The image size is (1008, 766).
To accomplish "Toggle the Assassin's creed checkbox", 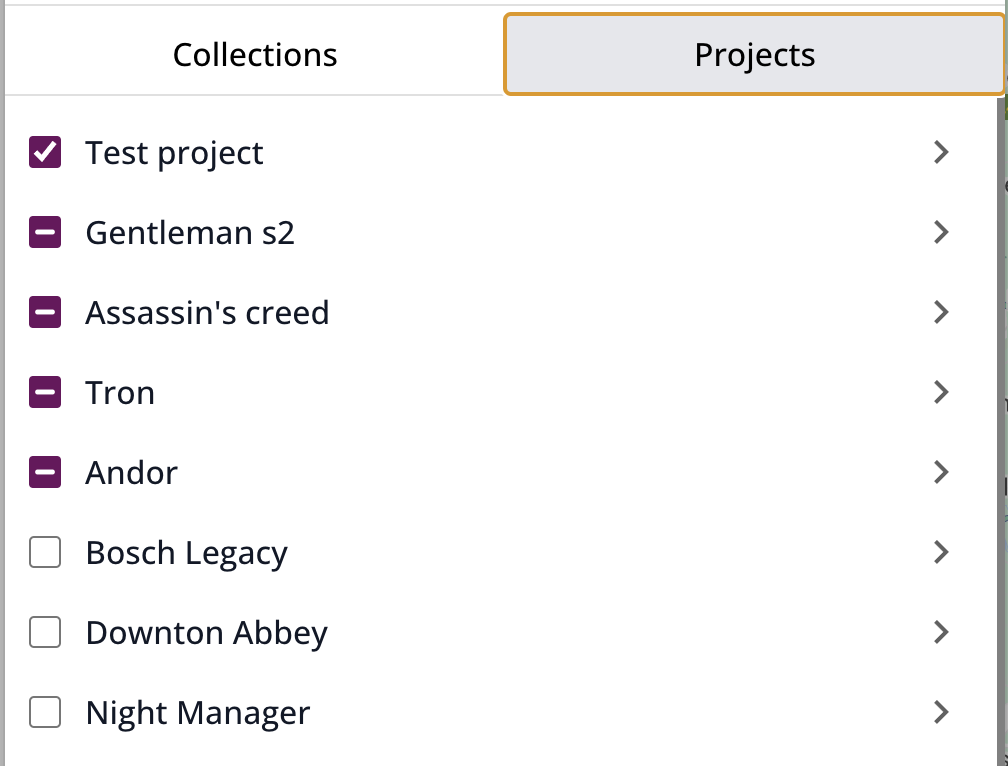I will tap(45, 312).
